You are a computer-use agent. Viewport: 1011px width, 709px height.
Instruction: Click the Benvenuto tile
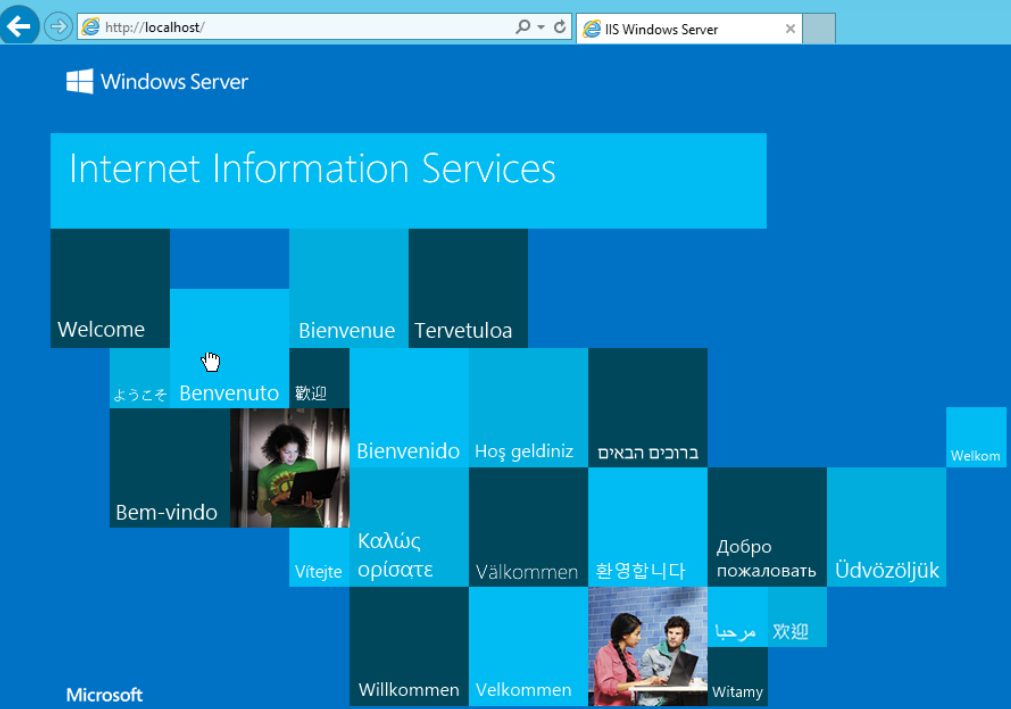[x=230, y=348]
